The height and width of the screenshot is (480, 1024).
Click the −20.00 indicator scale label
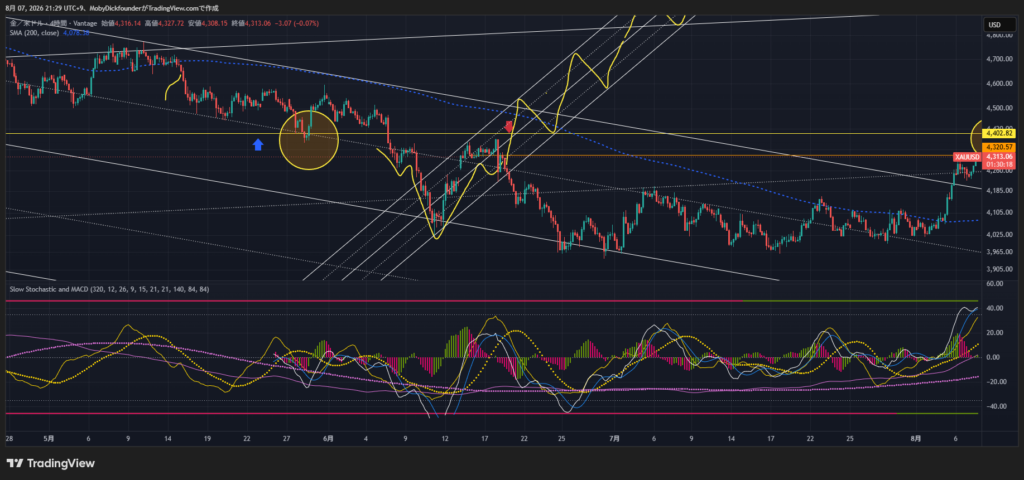[x=995, y=382]
